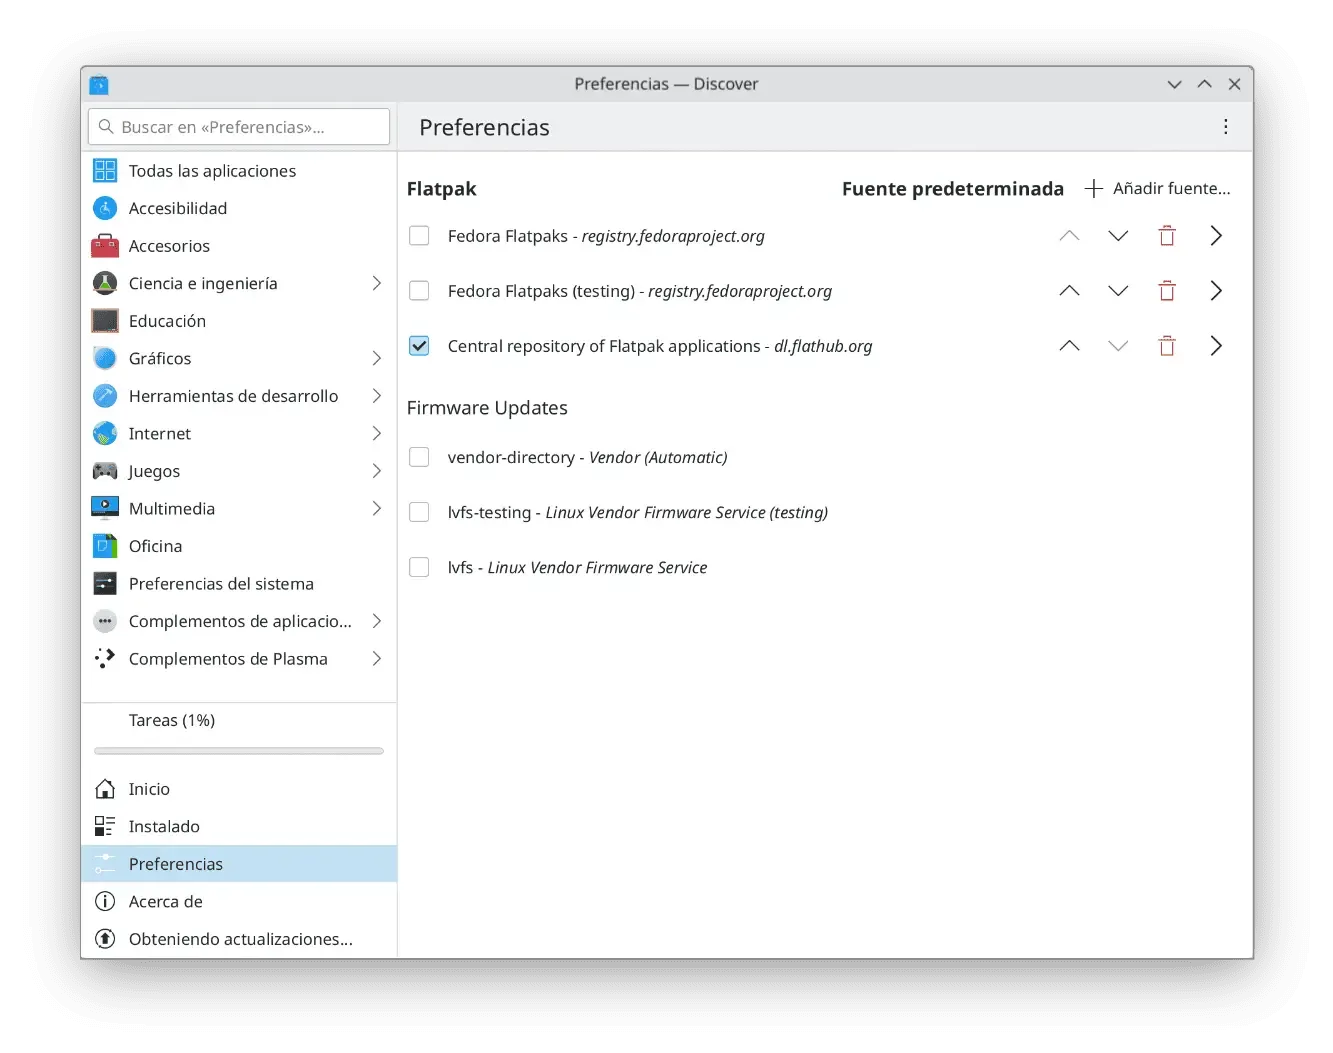Open the Preferencias del sistema category

point(239,584)
